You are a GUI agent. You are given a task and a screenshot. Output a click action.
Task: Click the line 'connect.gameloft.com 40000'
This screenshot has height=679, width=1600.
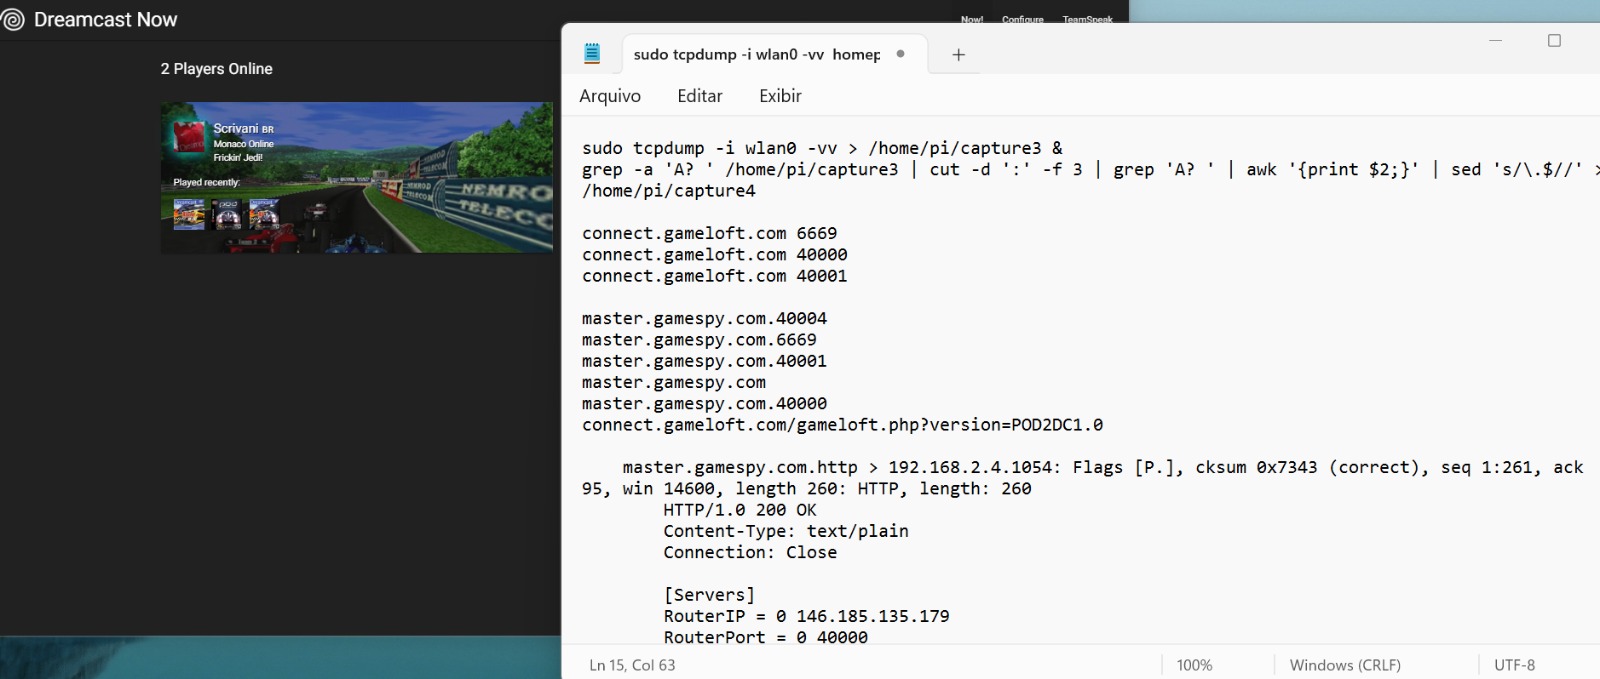[714, 255]
